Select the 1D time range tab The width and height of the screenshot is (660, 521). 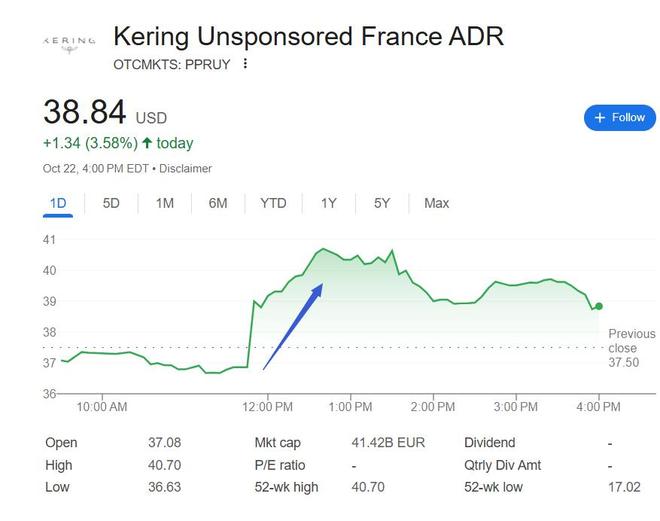(58, 203)
